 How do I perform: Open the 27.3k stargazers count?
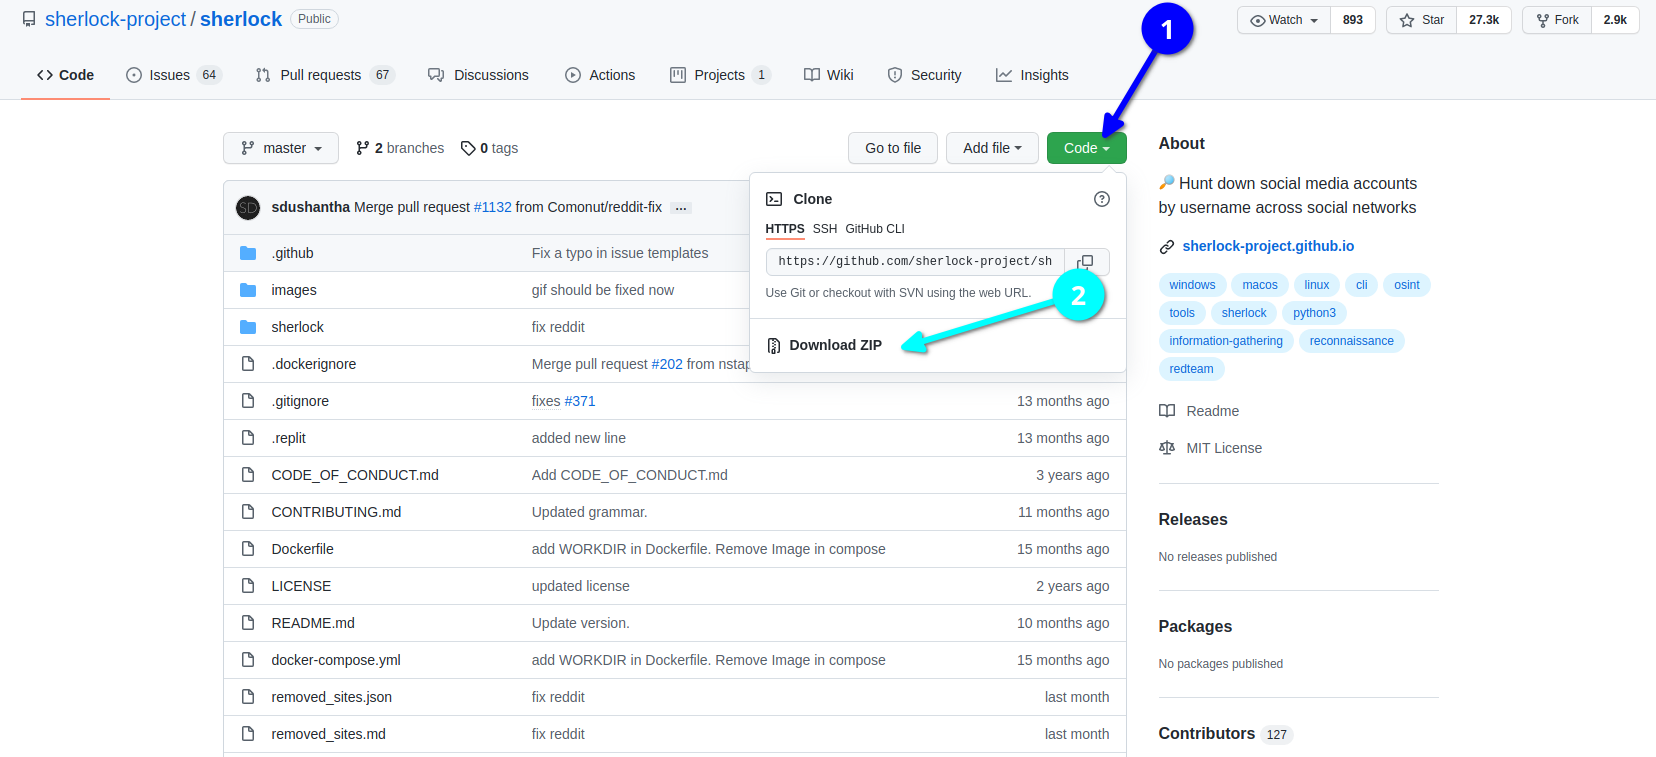coord(1484,20)
